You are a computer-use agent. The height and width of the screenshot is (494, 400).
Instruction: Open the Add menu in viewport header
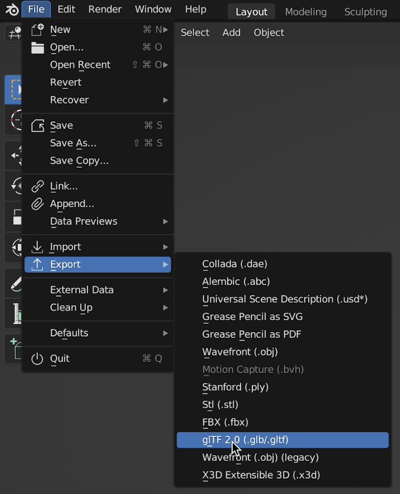[x=231, y=33]
